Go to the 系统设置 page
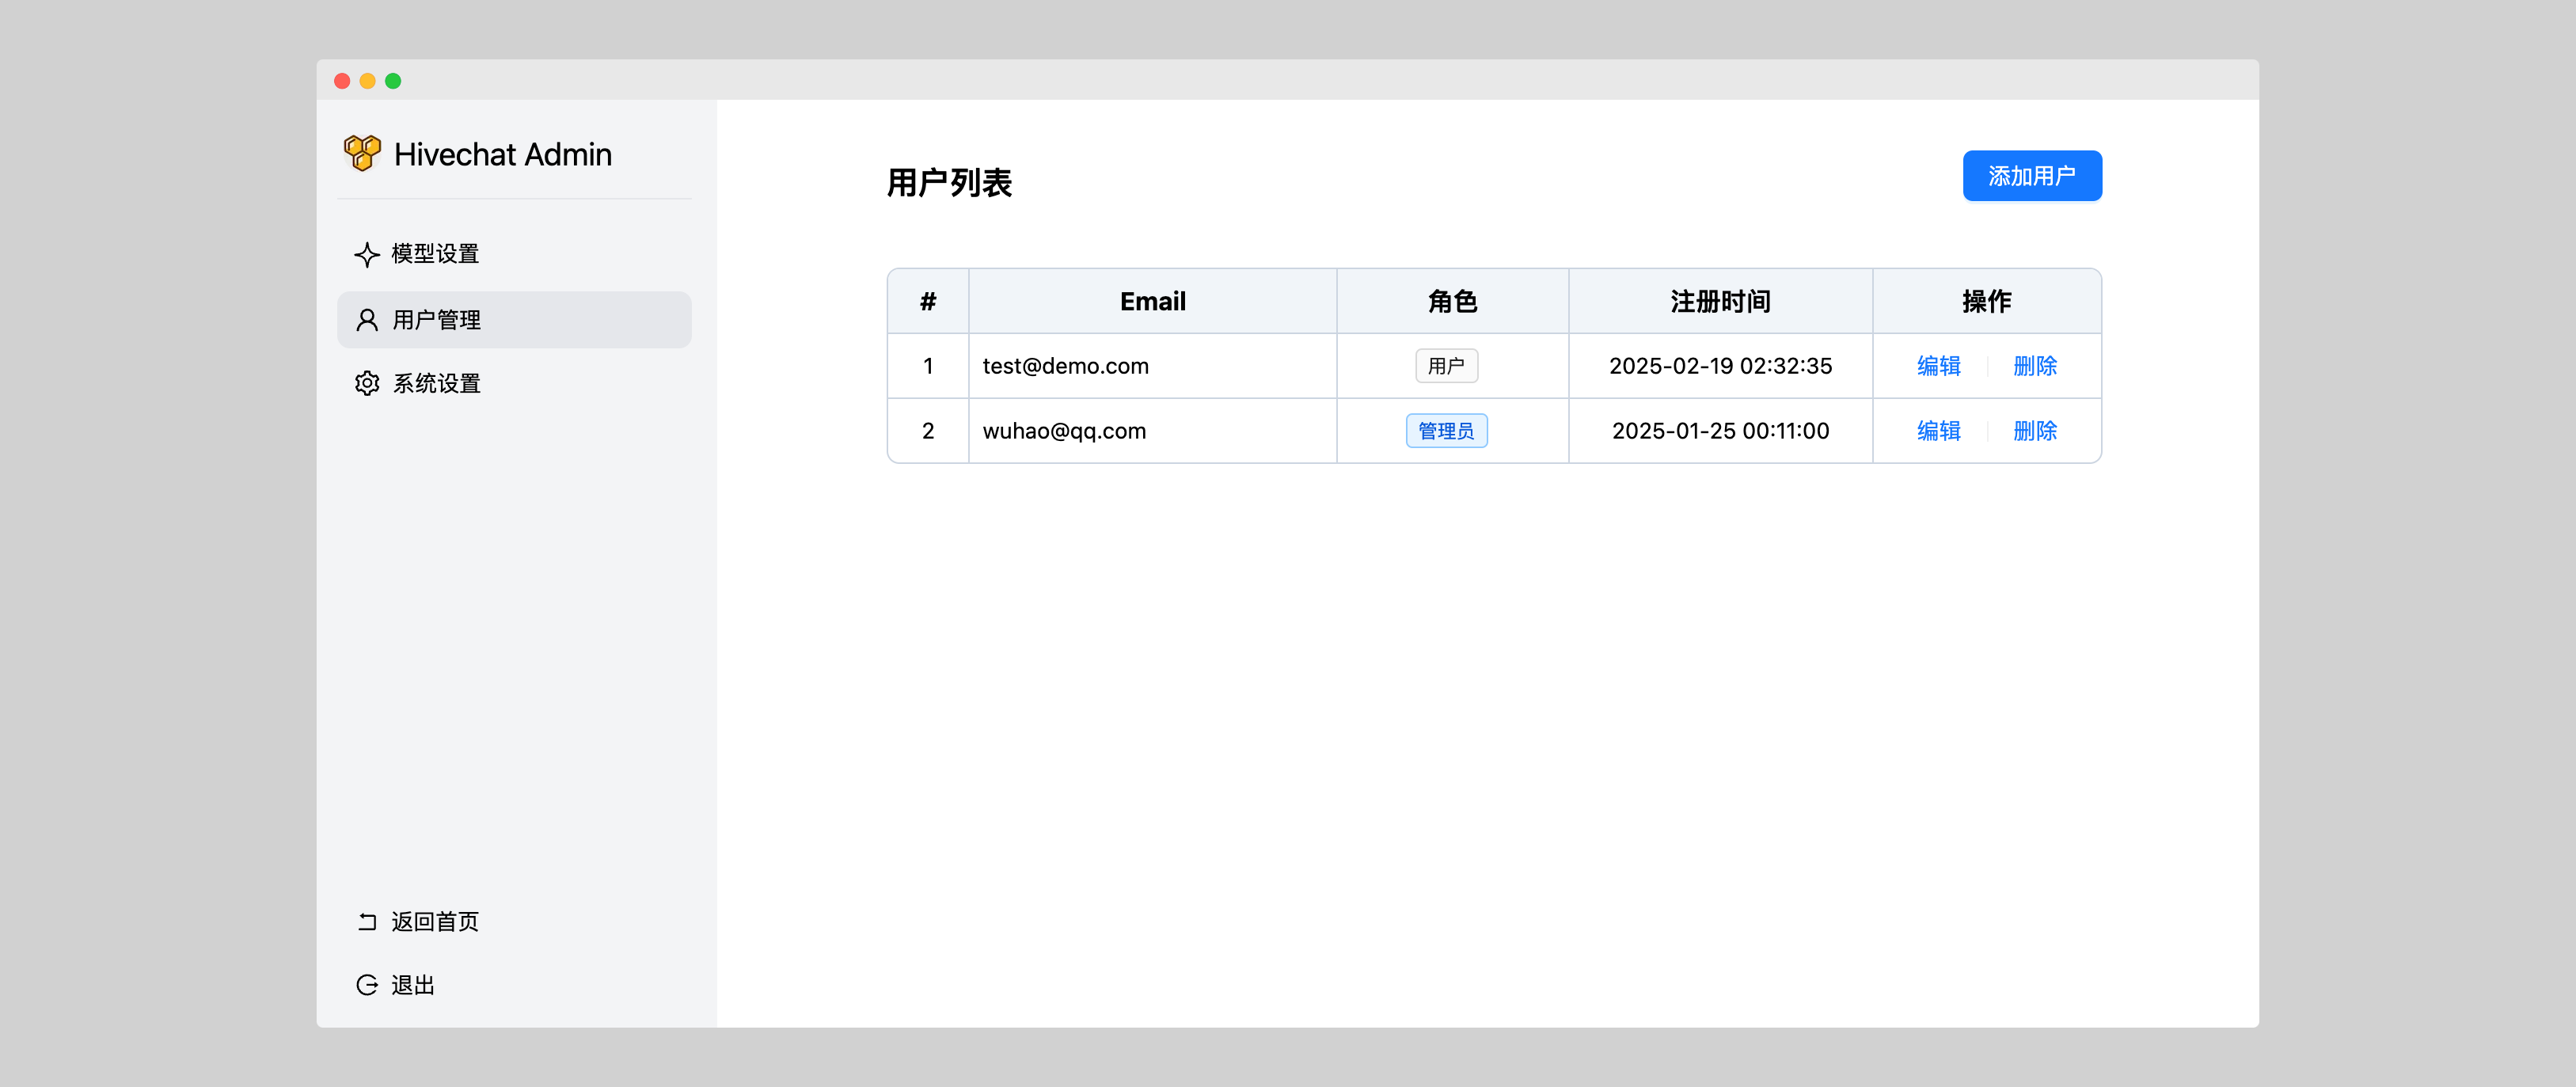2576x1087 pixels. point(437,384)
